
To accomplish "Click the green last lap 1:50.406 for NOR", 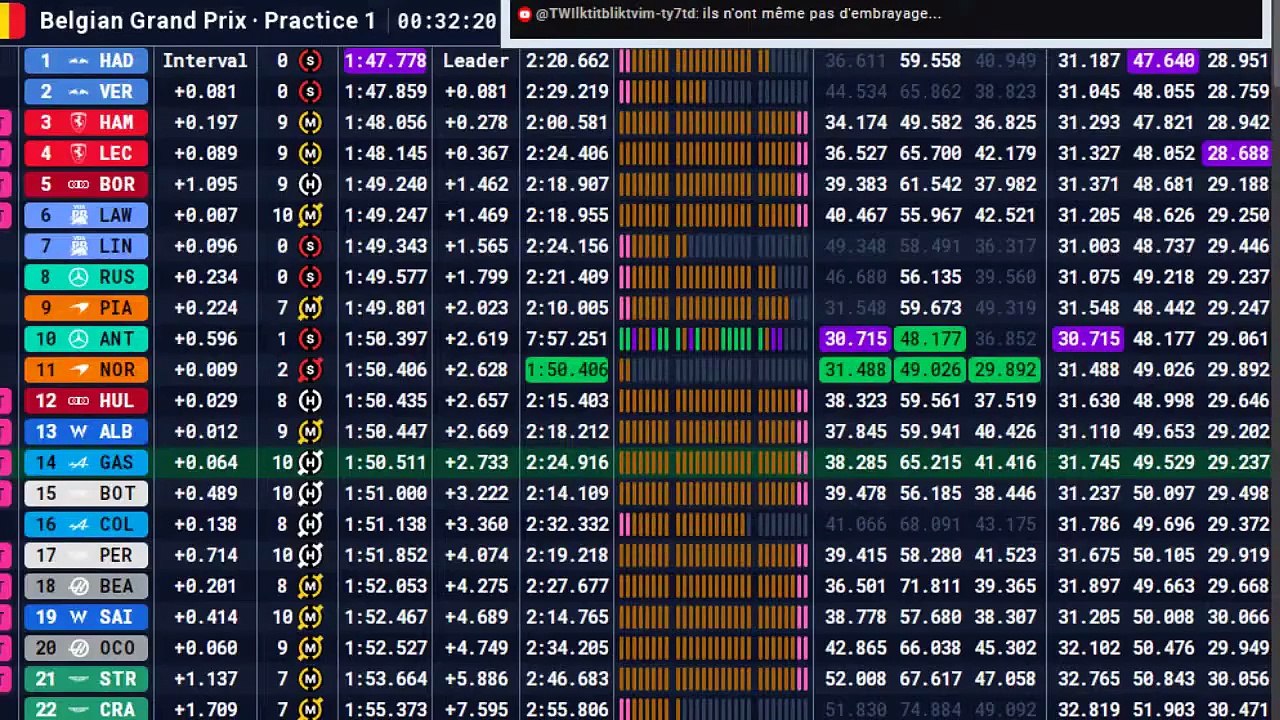I will (567, 371).
